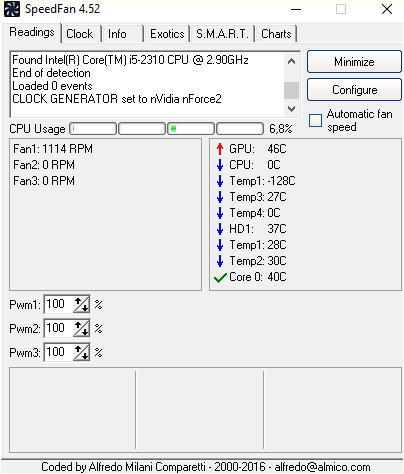
Task: Click the Core 0: 40C temperature text
Action: tap(258, 277)
